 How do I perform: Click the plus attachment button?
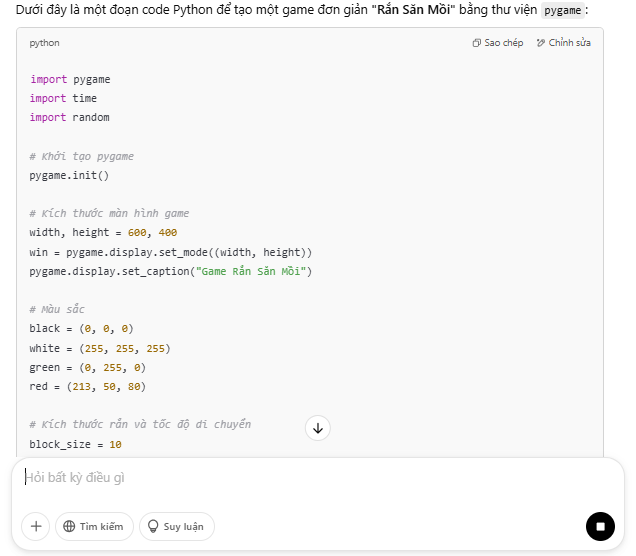click(x=36, y=526)
